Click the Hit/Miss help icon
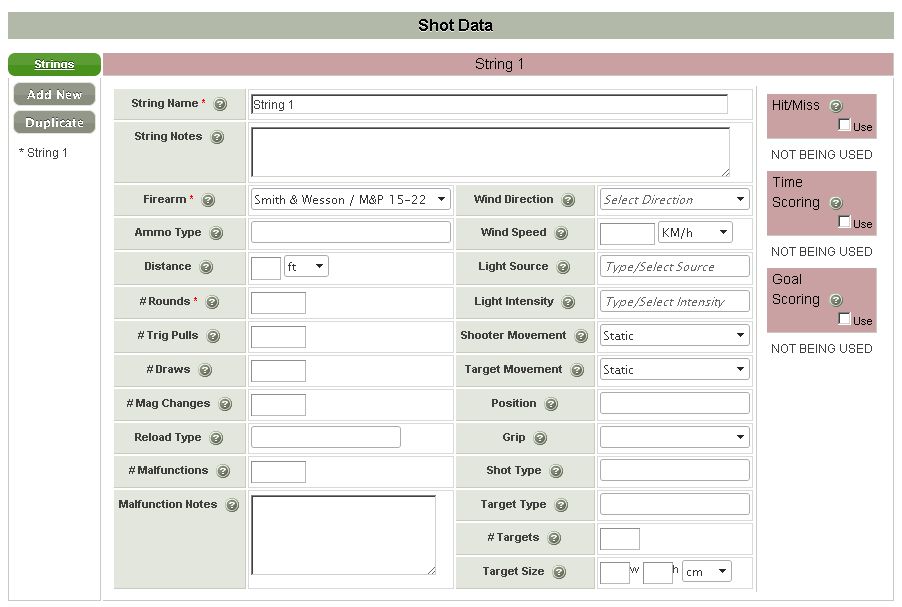The height and width of the screenshot is (607, 902). coord(836,106)
